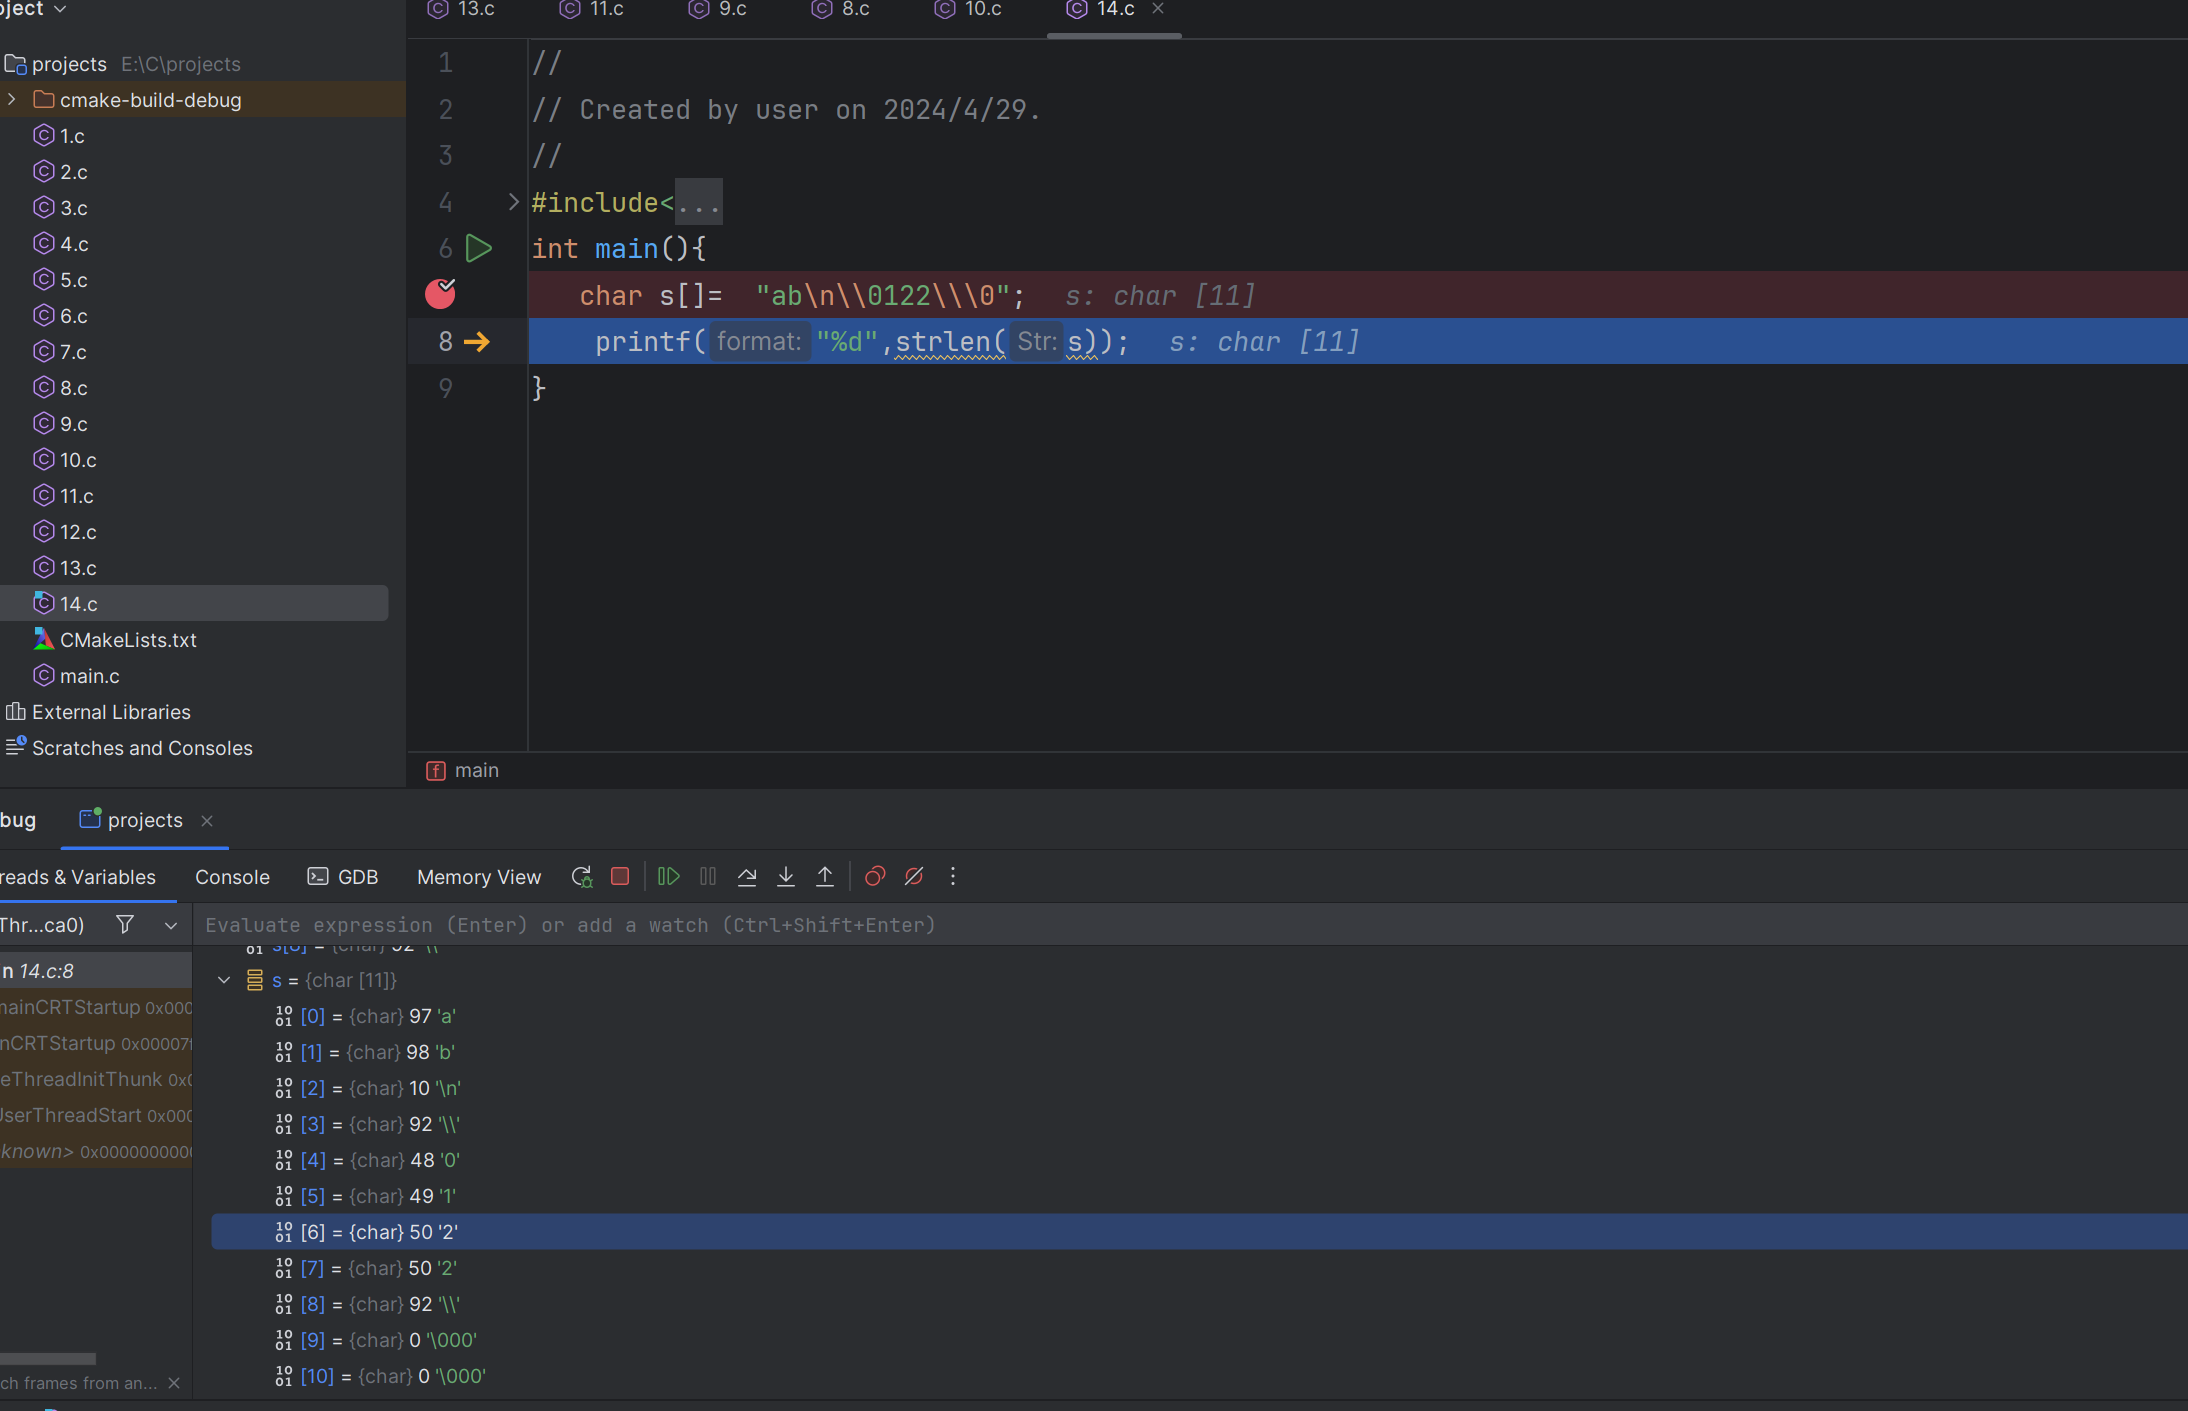The width and height of the screenshot is (2188, 1411).
Task: Close the projects debug session tab
Action: pyautogui.click(x=207, y=821)
